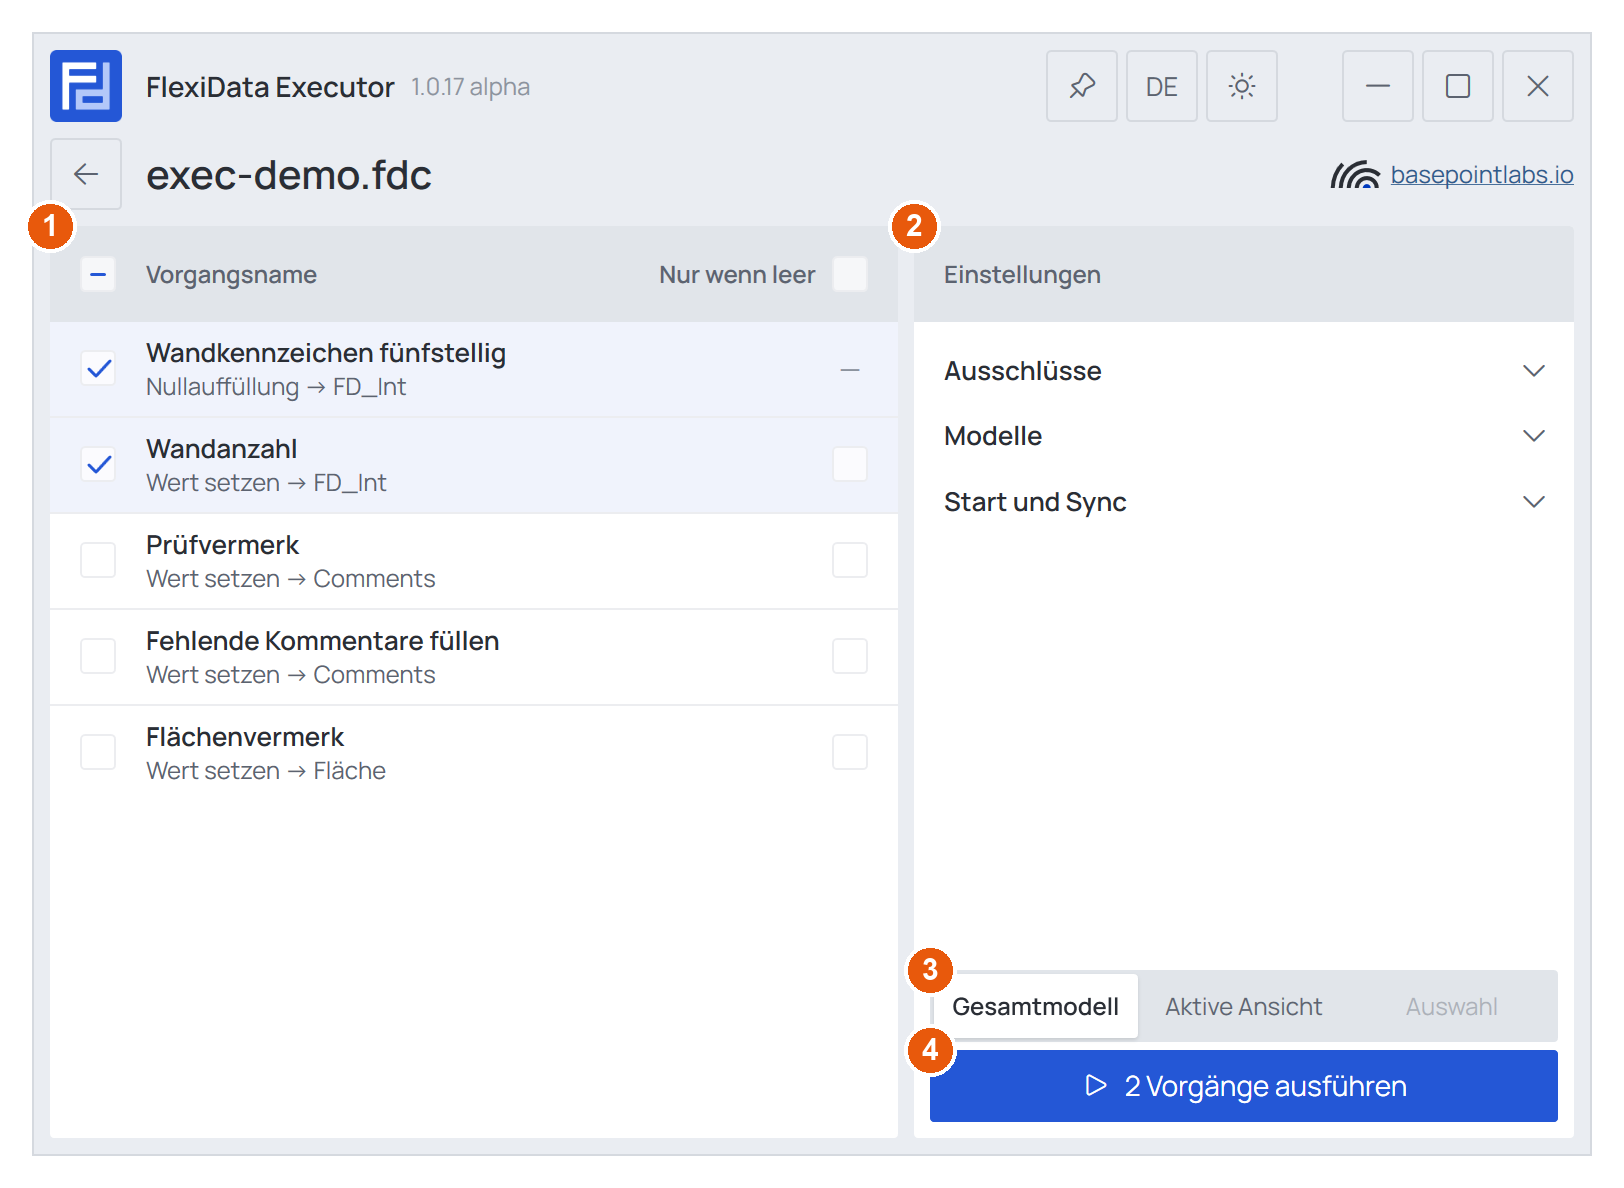Minimize the FlexiData Executor window
1624x1188 pixels.
[x=1378, y=86]
